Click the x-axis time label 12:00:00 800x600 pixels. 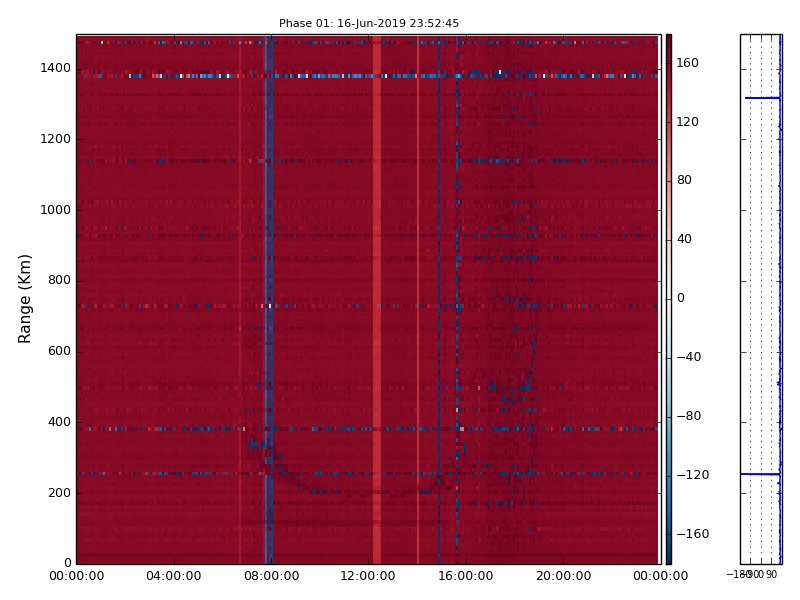point(367,576)
